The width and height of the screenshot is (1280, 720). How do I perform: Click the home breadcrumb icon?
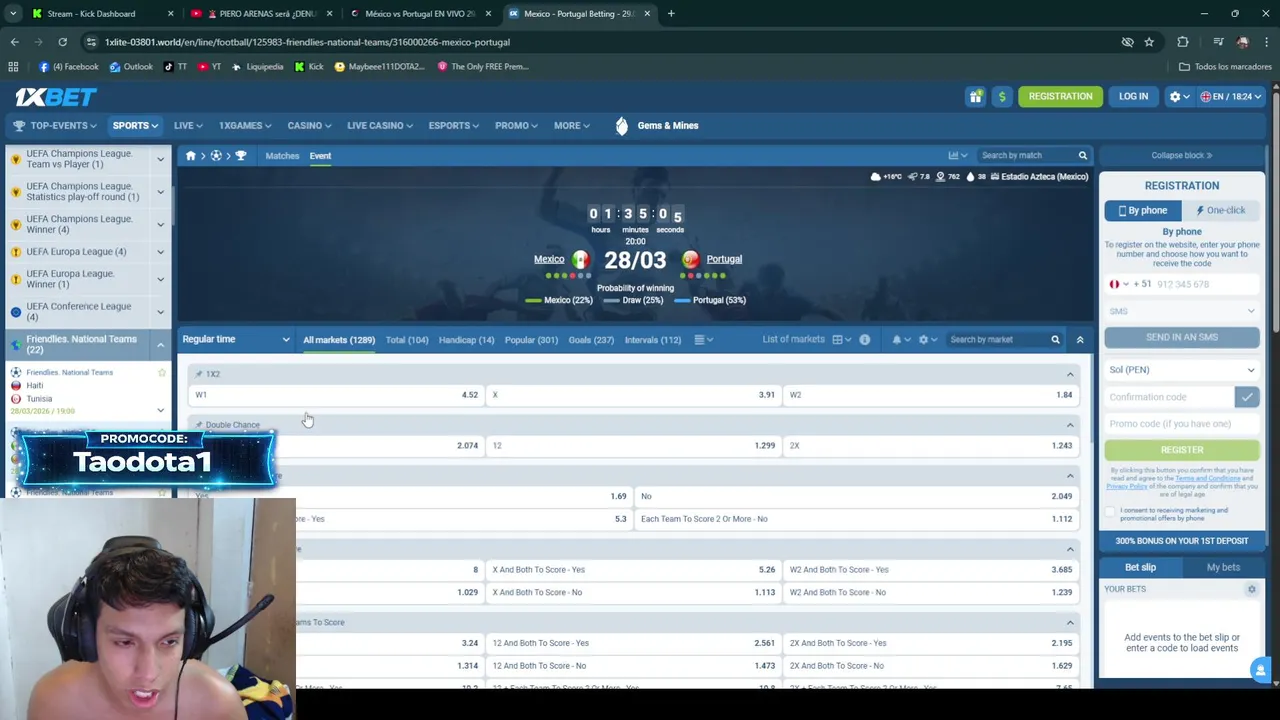tap(191, 156)
